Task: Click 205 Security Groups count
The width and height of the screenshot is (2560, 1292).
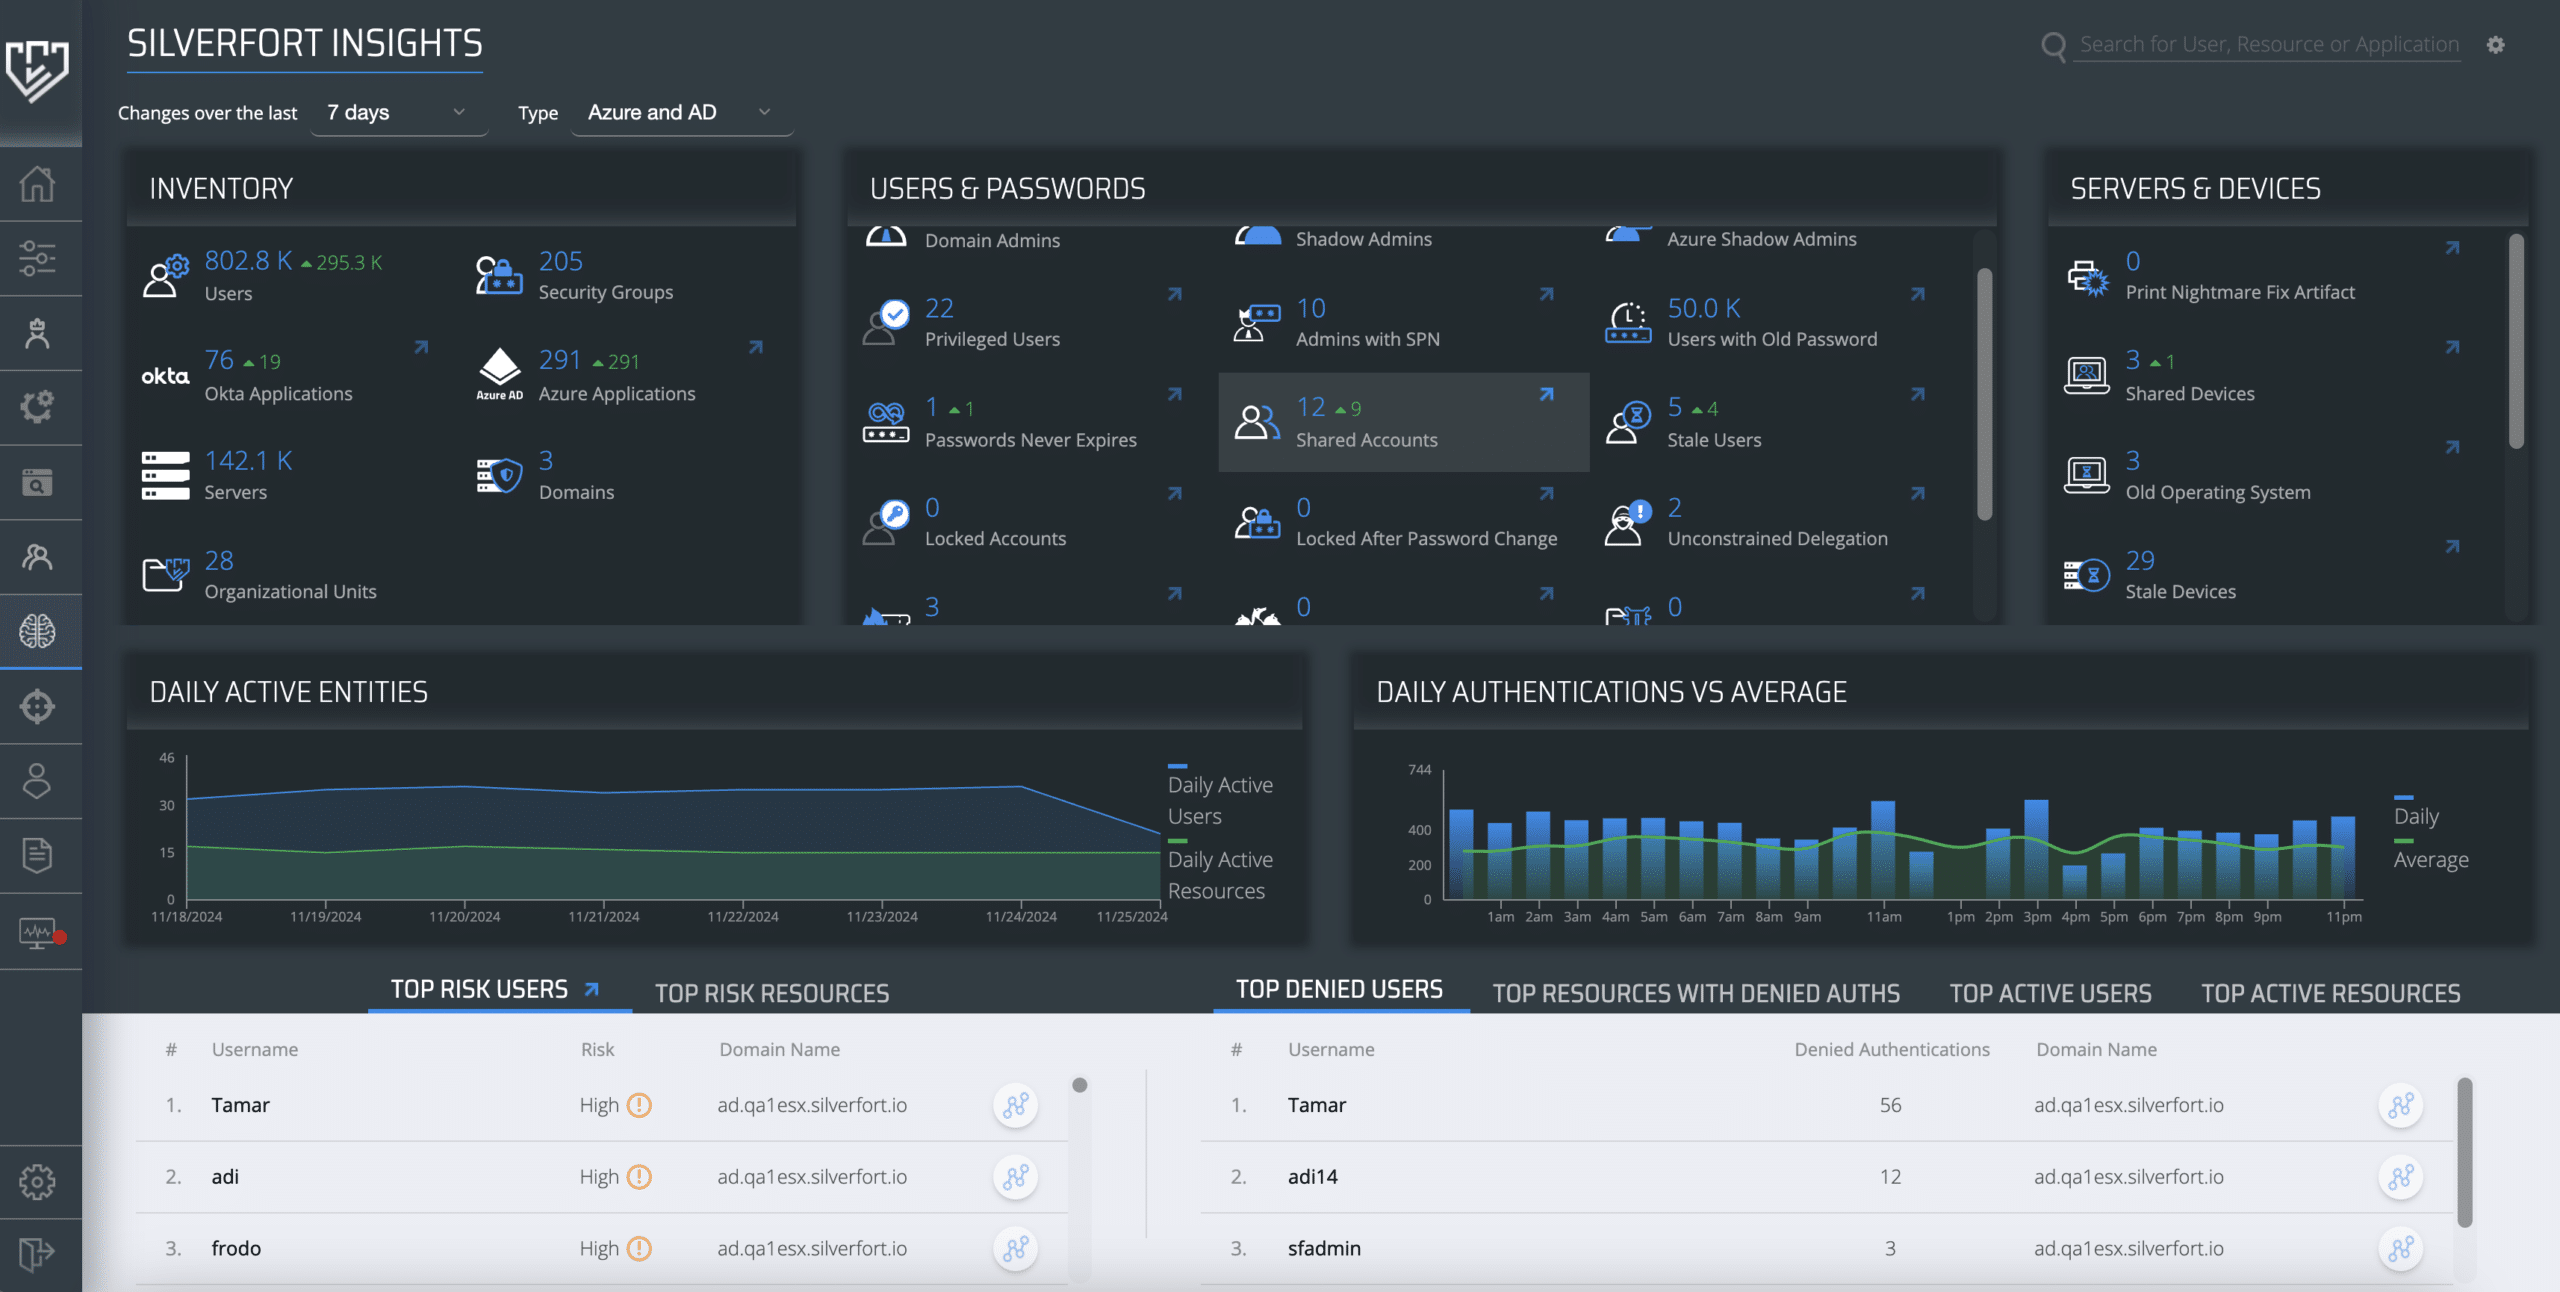Action: (560, 261)
